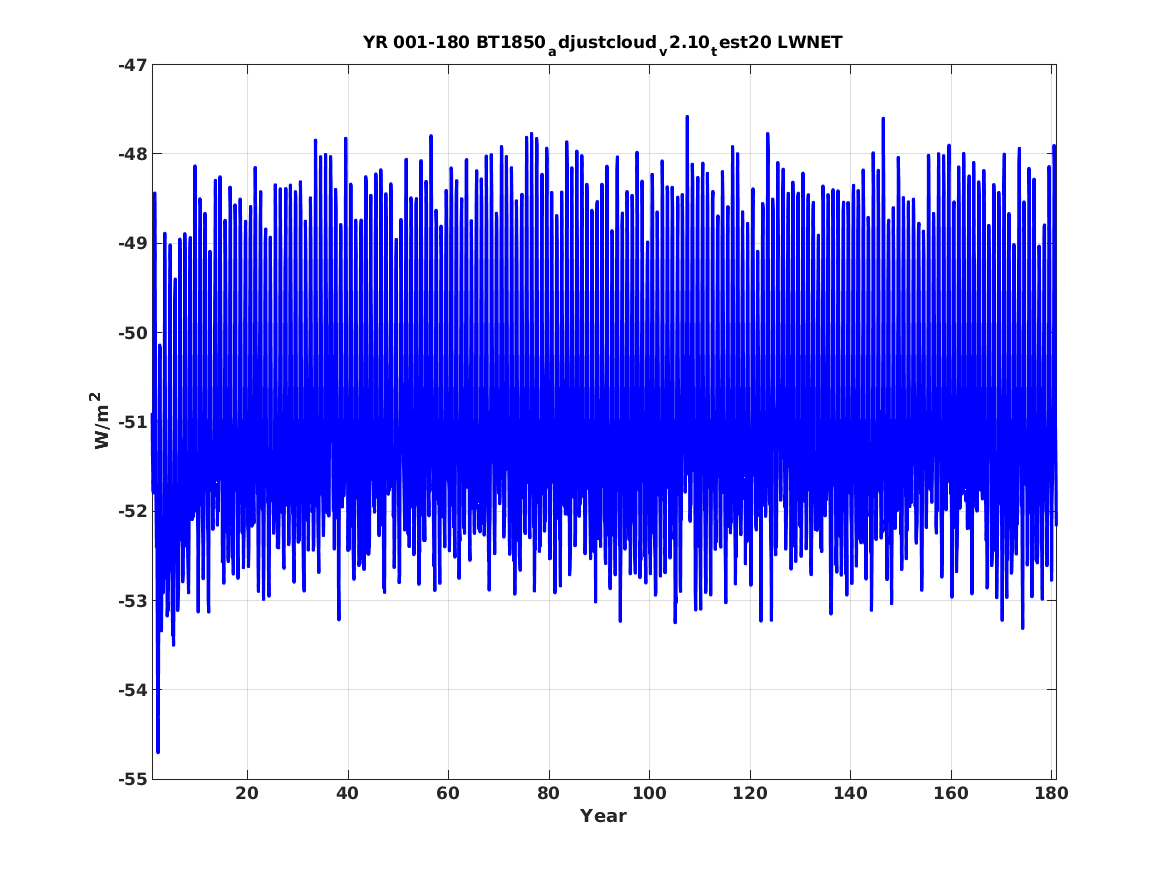
Task: Click the x-axis tick label '160'
Action: (950, 793)
